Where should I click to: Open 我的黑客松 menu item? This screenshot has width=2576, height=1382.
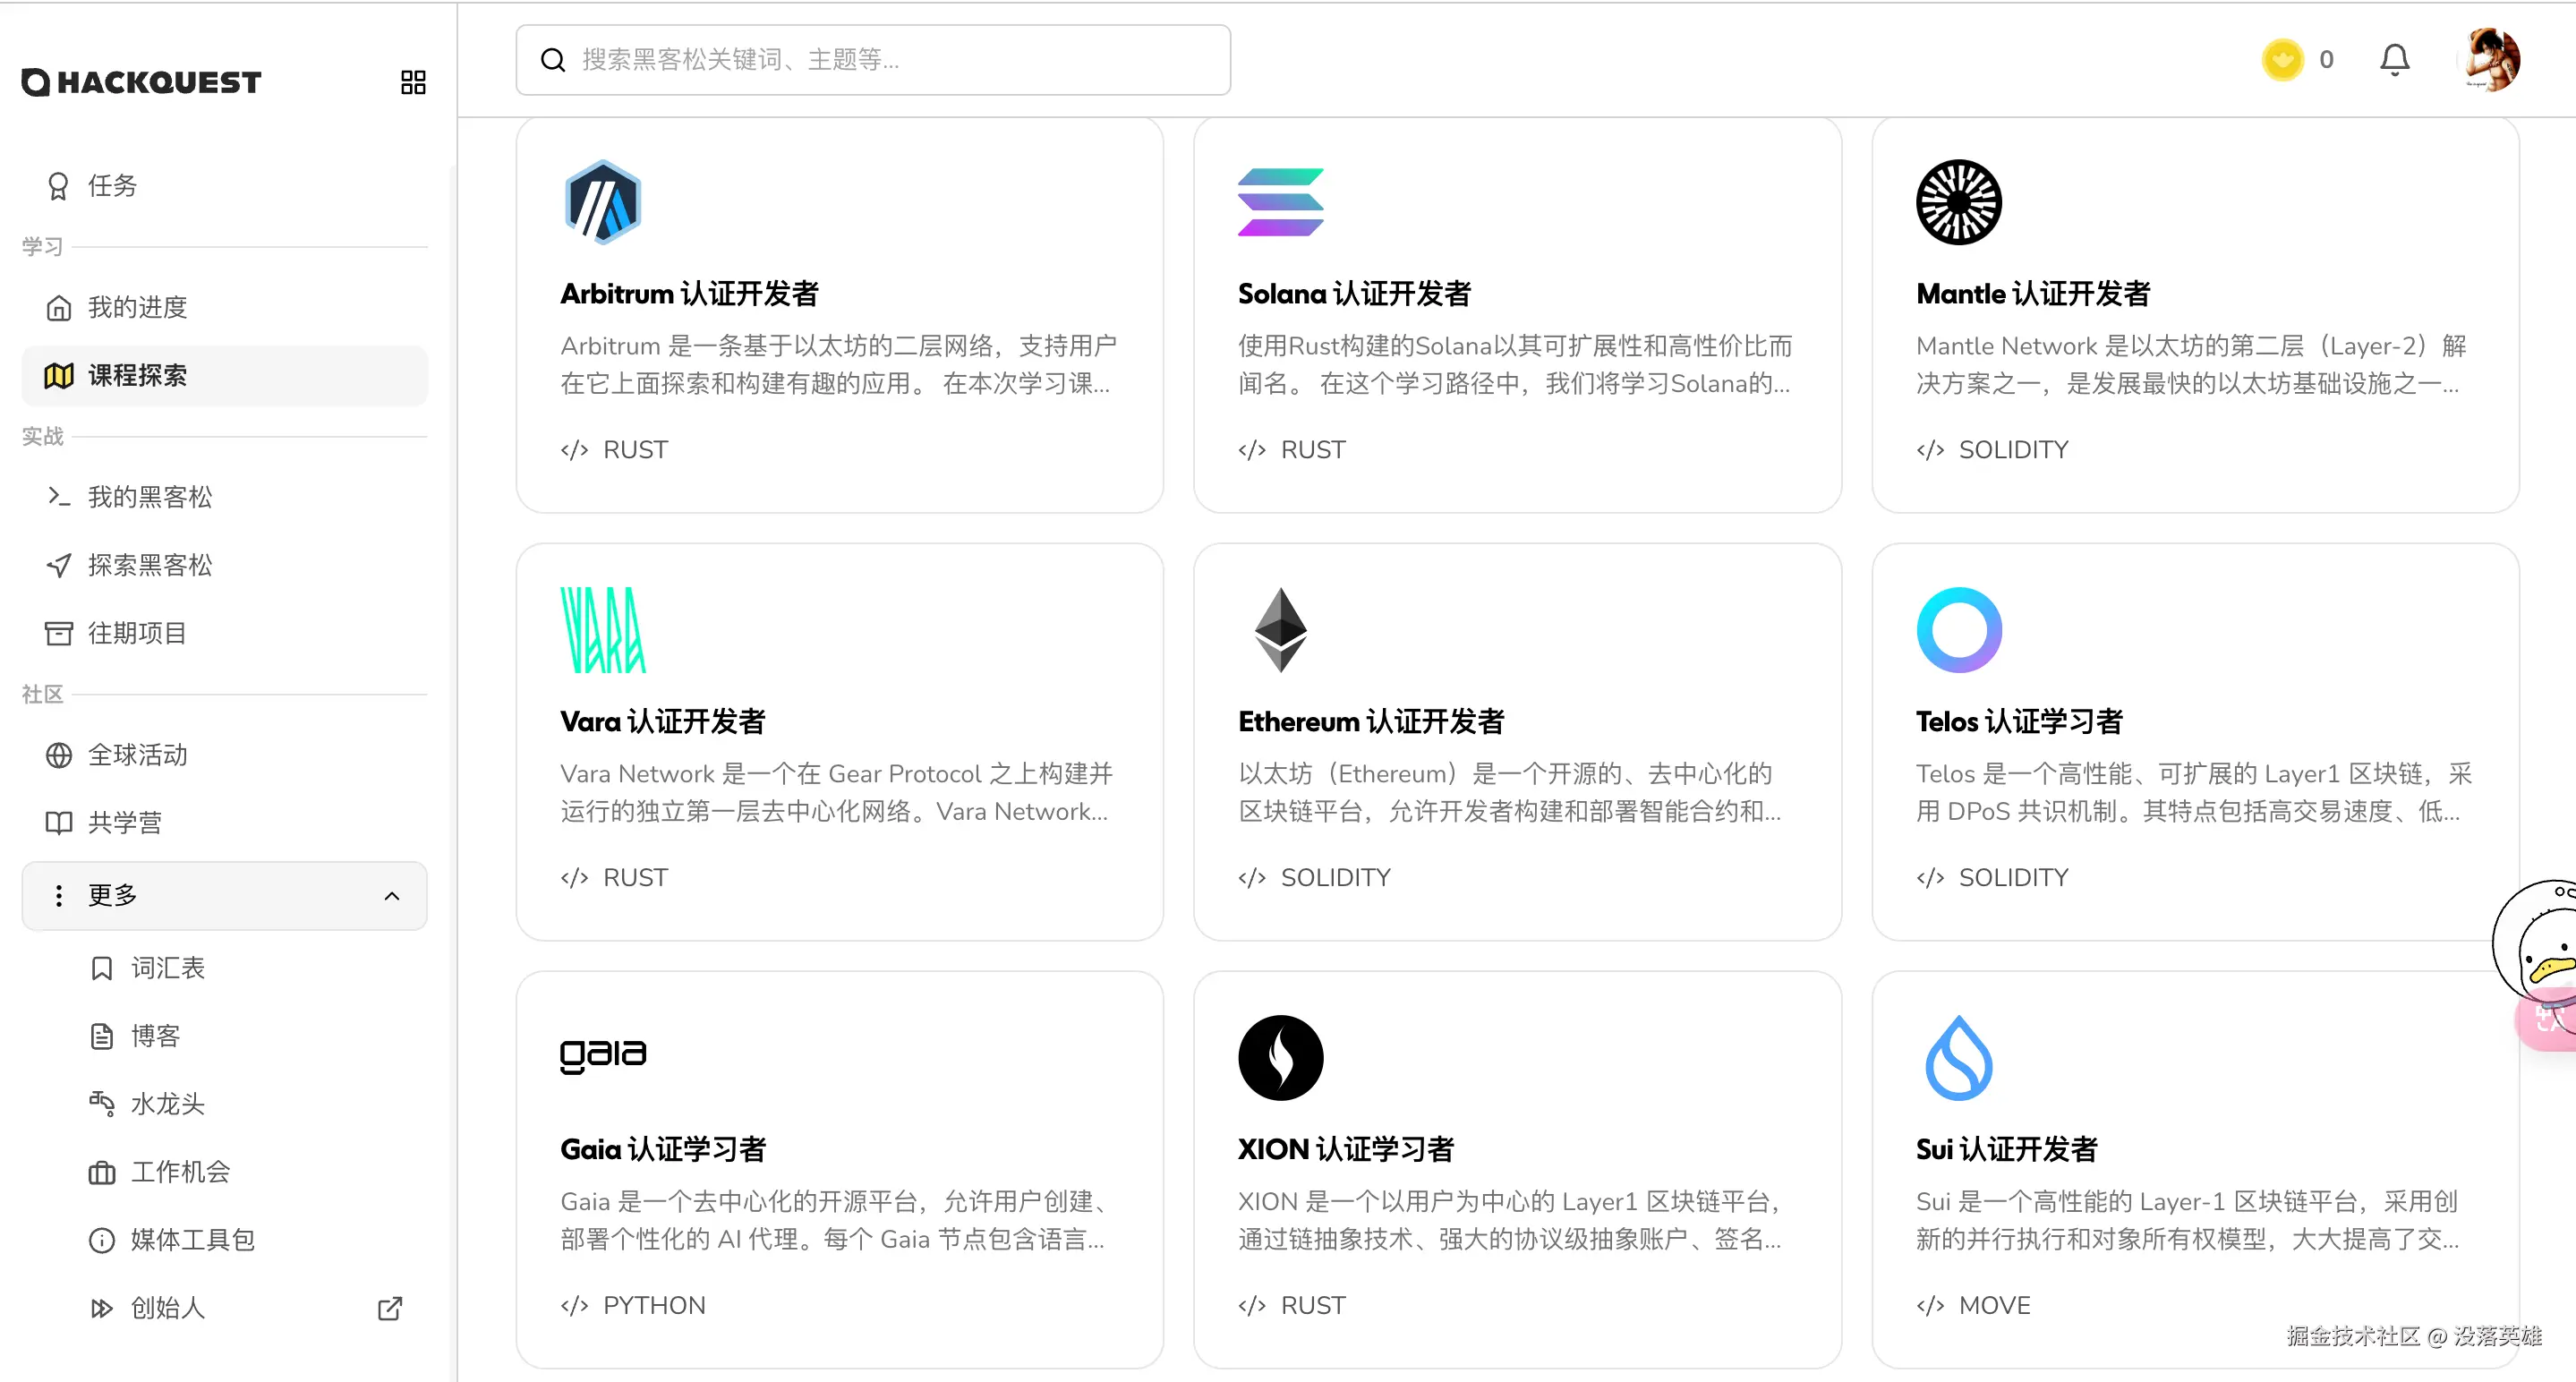click(x=150, y=497)
